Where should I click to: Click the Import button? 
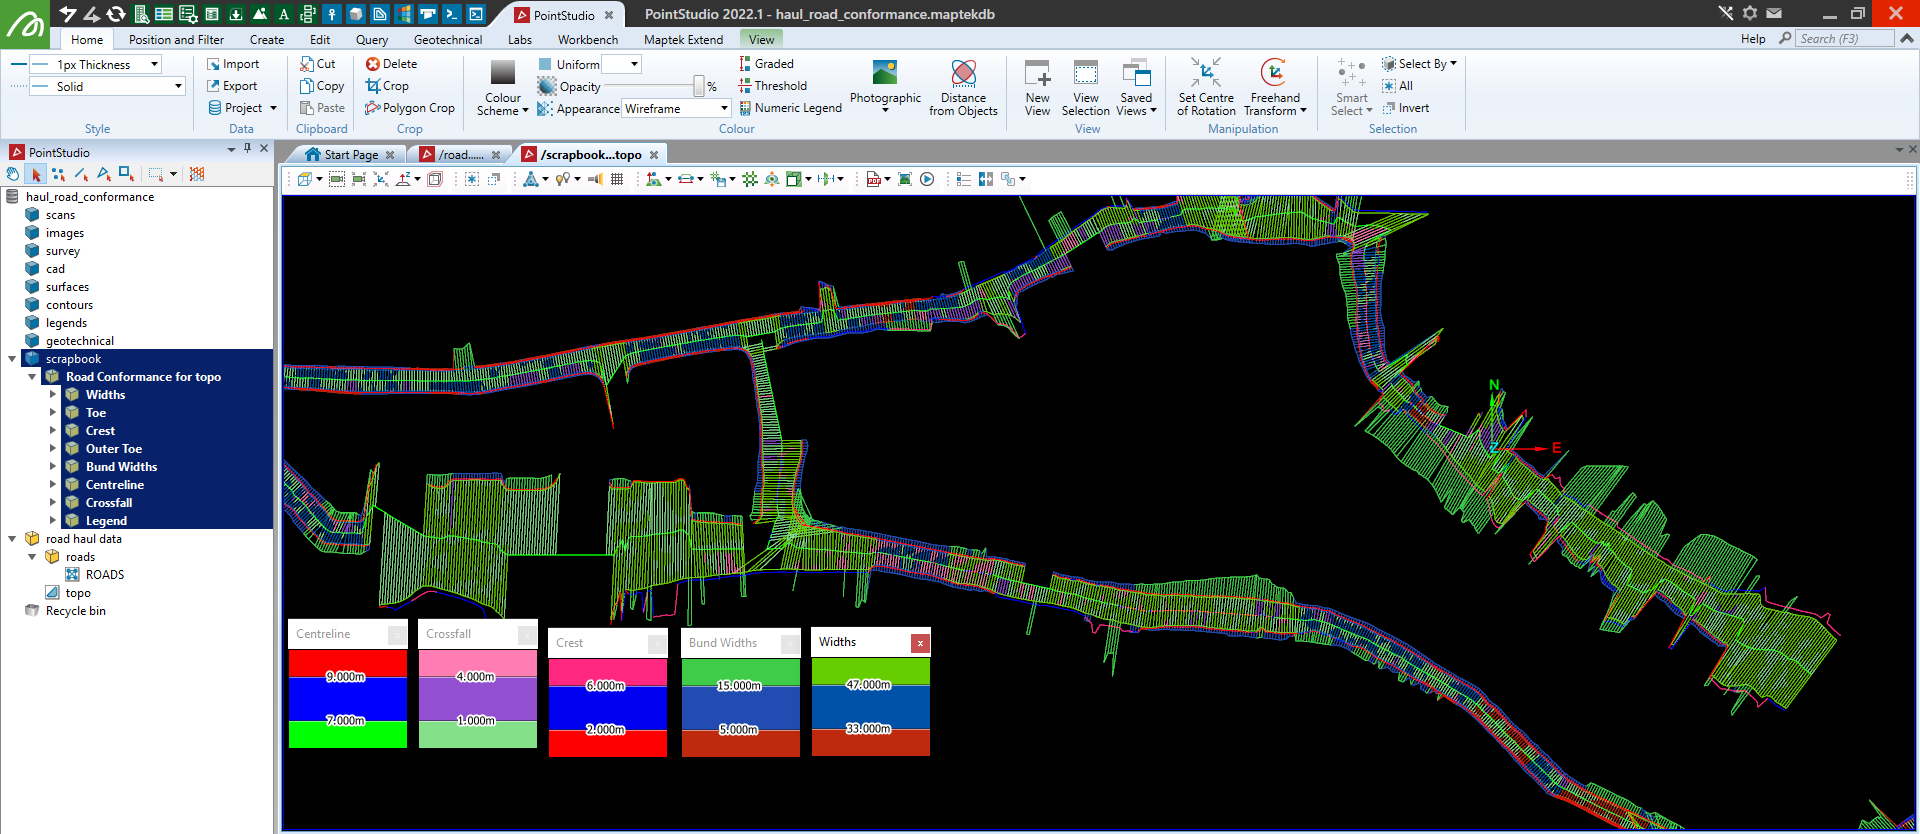233,64
